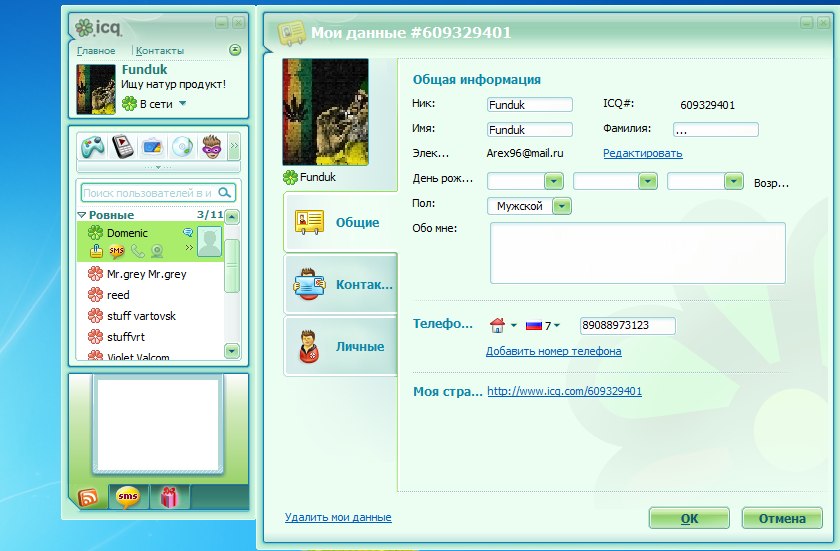This screenshot has width=840, height=551.
Task: Click the contact list scrollbar thumb
Action: point(231,266)
